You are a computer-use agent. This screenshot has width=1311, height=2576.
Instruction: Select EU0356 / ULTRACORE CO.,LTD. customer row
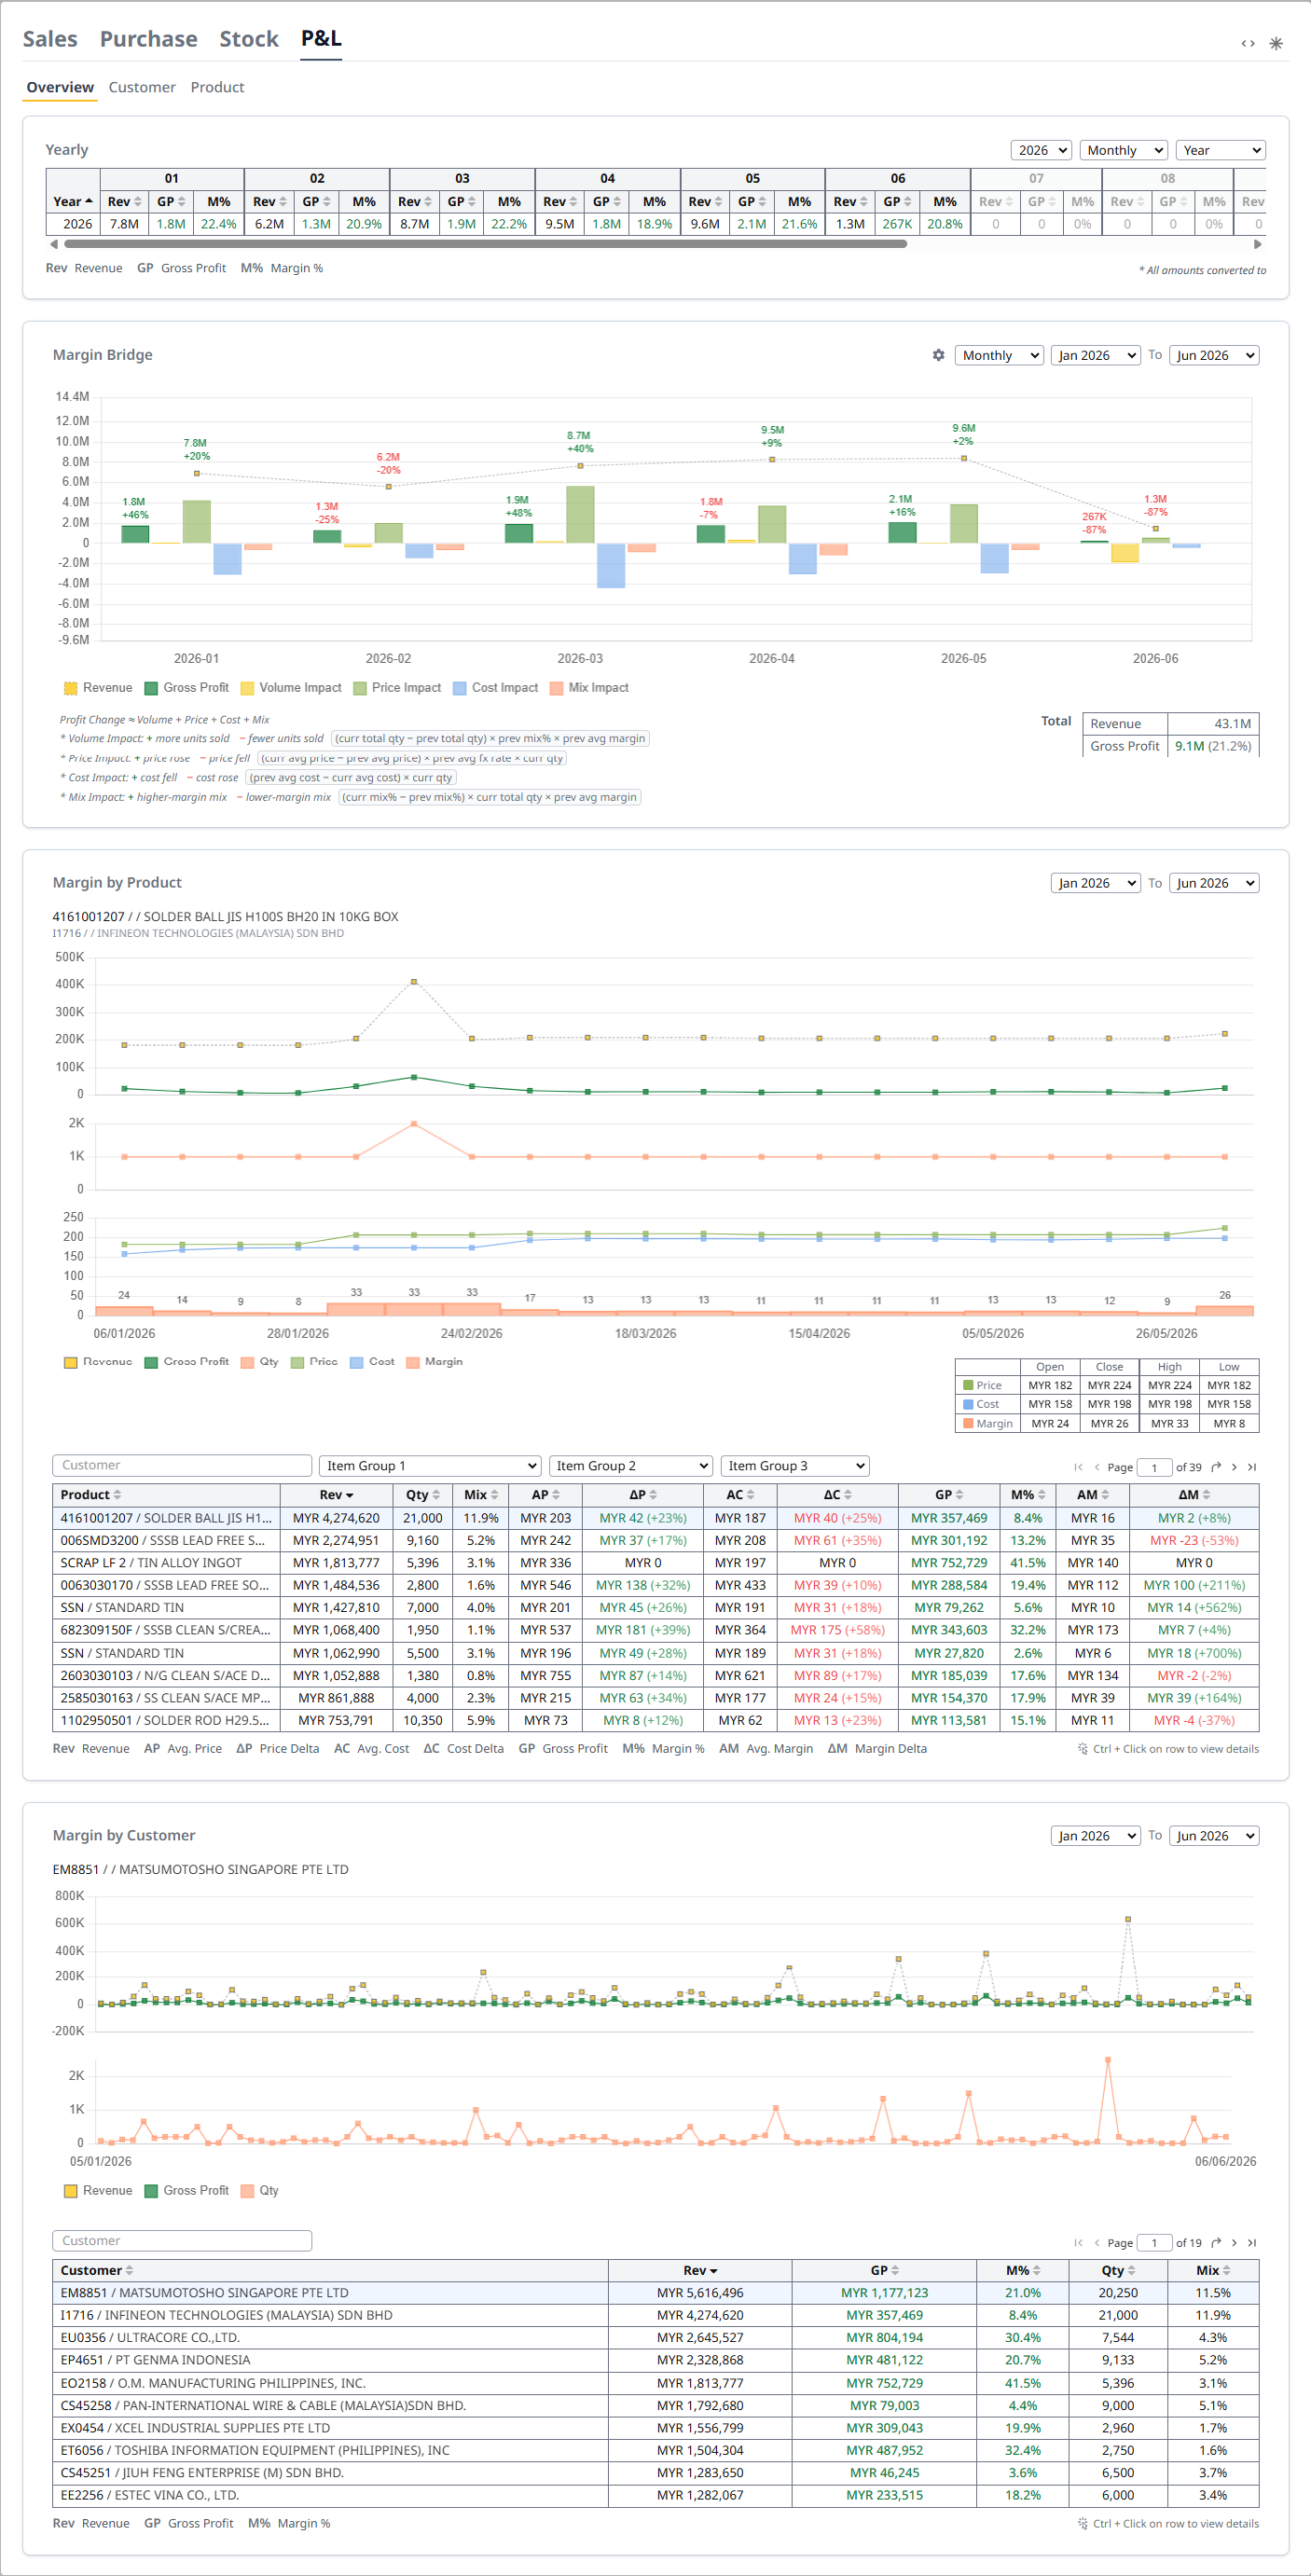click(x=655, y=2337)
